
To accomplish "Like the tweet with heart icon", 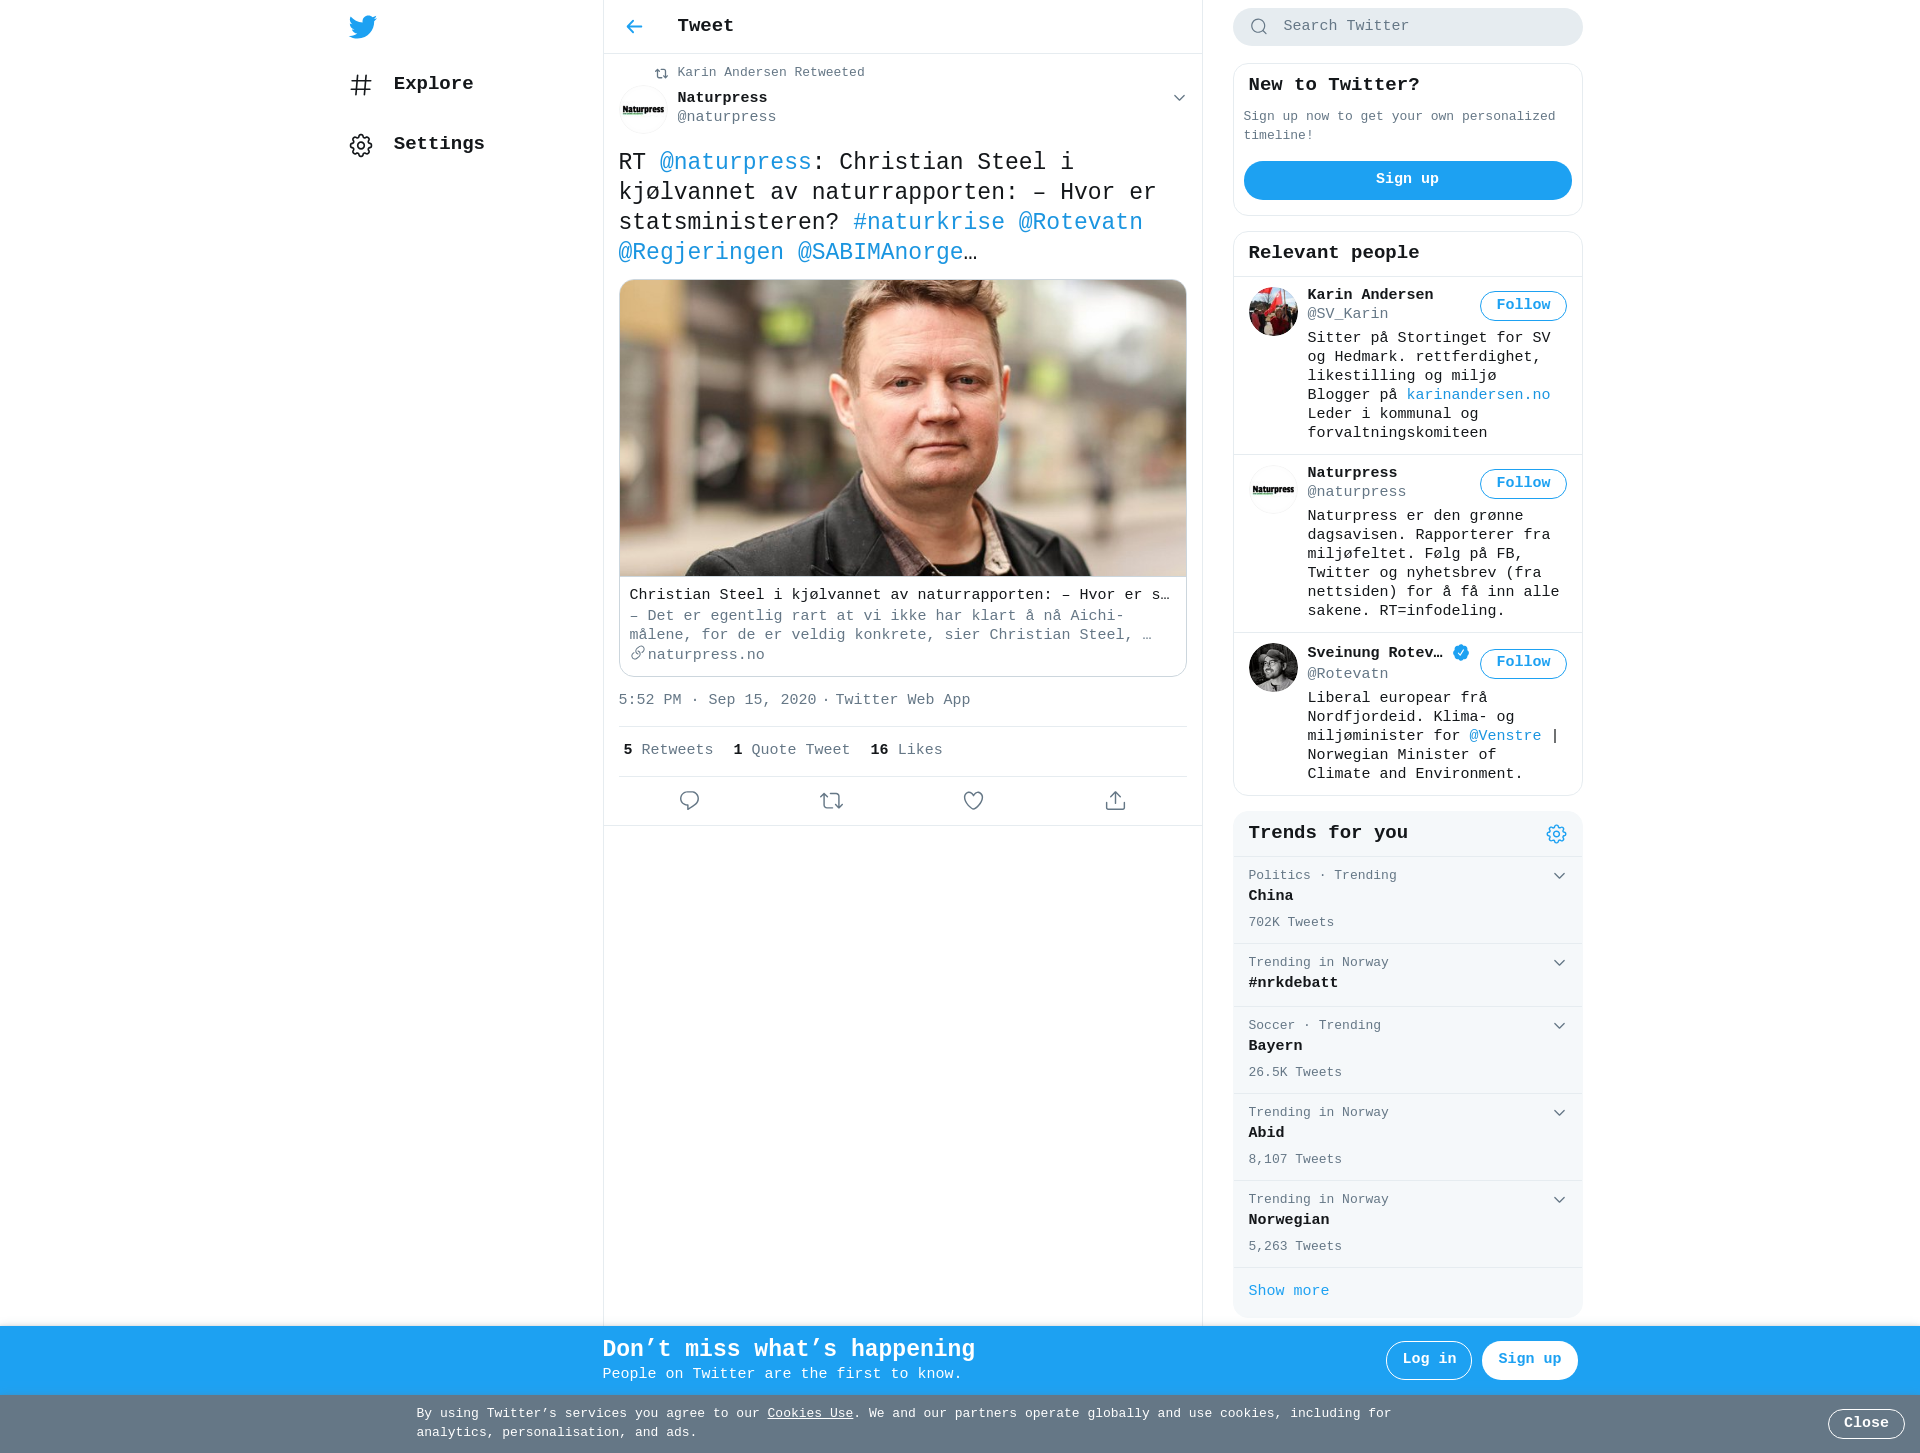I will (x=973, y=801).
